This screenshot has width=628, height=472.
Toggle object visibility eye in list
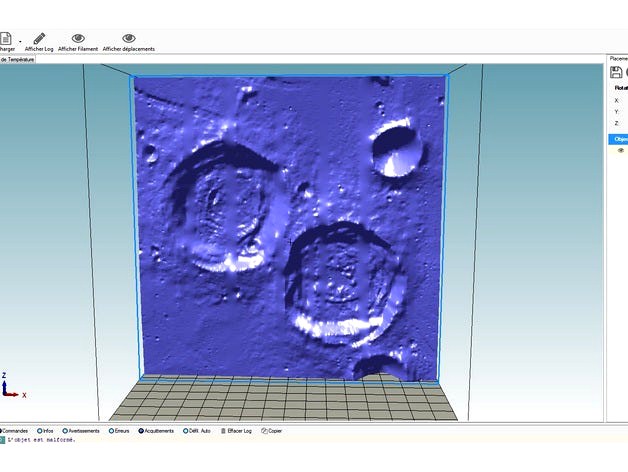(621, 150)
